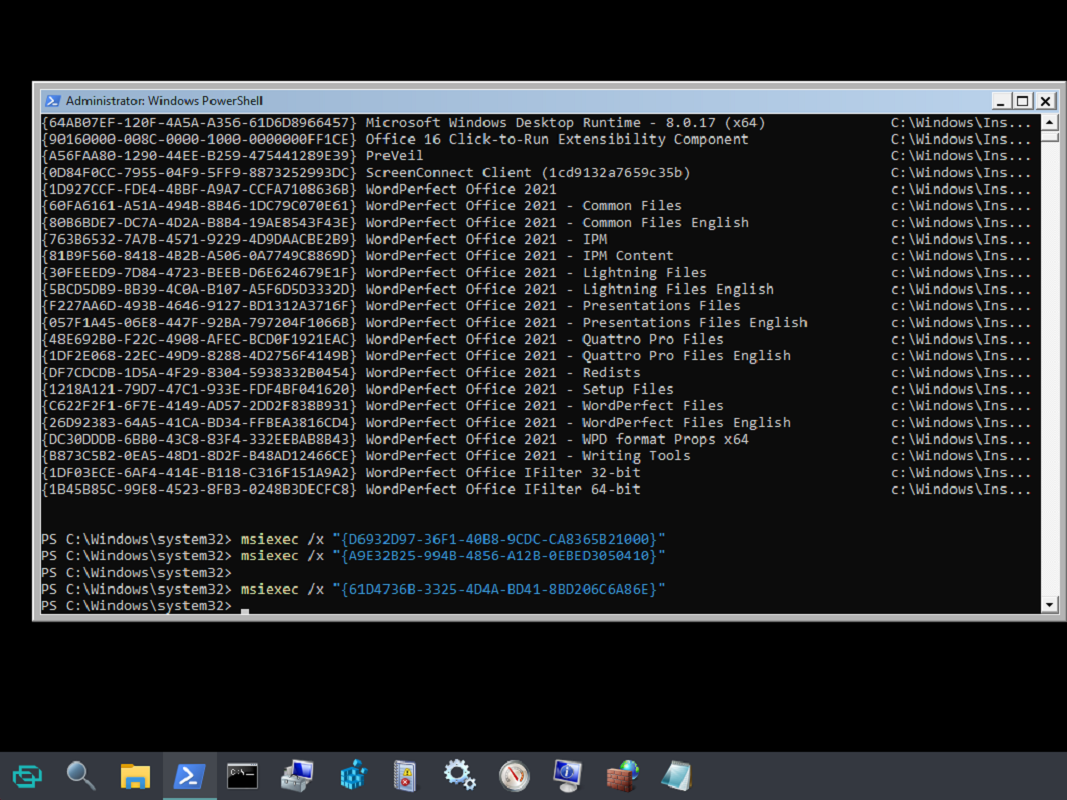Launch System Information monitor icon
Screen dimensions: 1067x800
click(x=567, y=775)
